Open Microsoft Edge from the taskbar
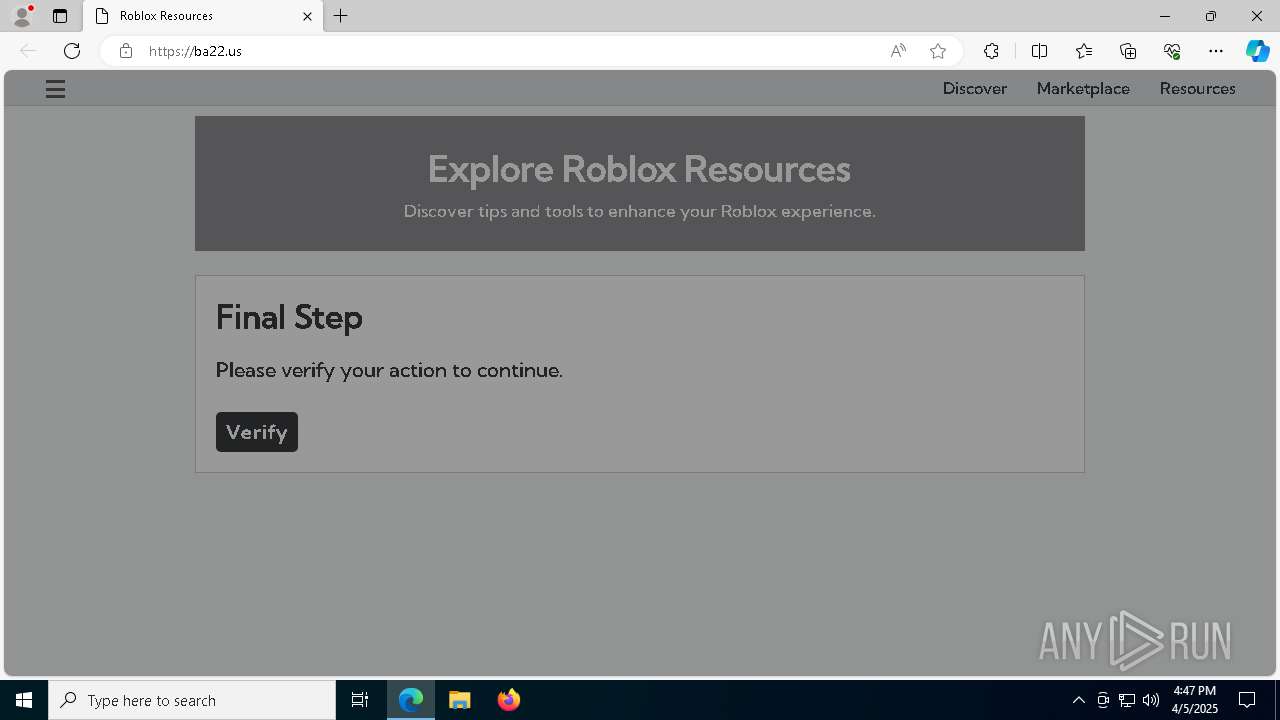 [x=411, y=700]
